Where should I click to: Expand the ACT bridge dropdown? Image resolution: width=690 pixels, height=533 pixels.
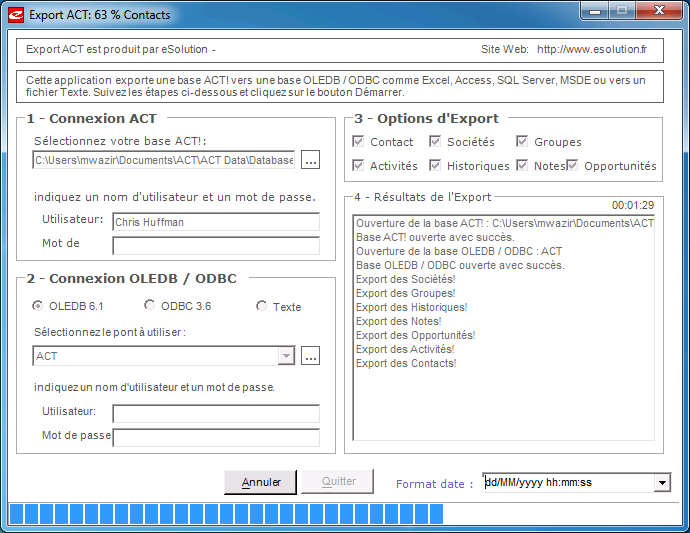287,356
